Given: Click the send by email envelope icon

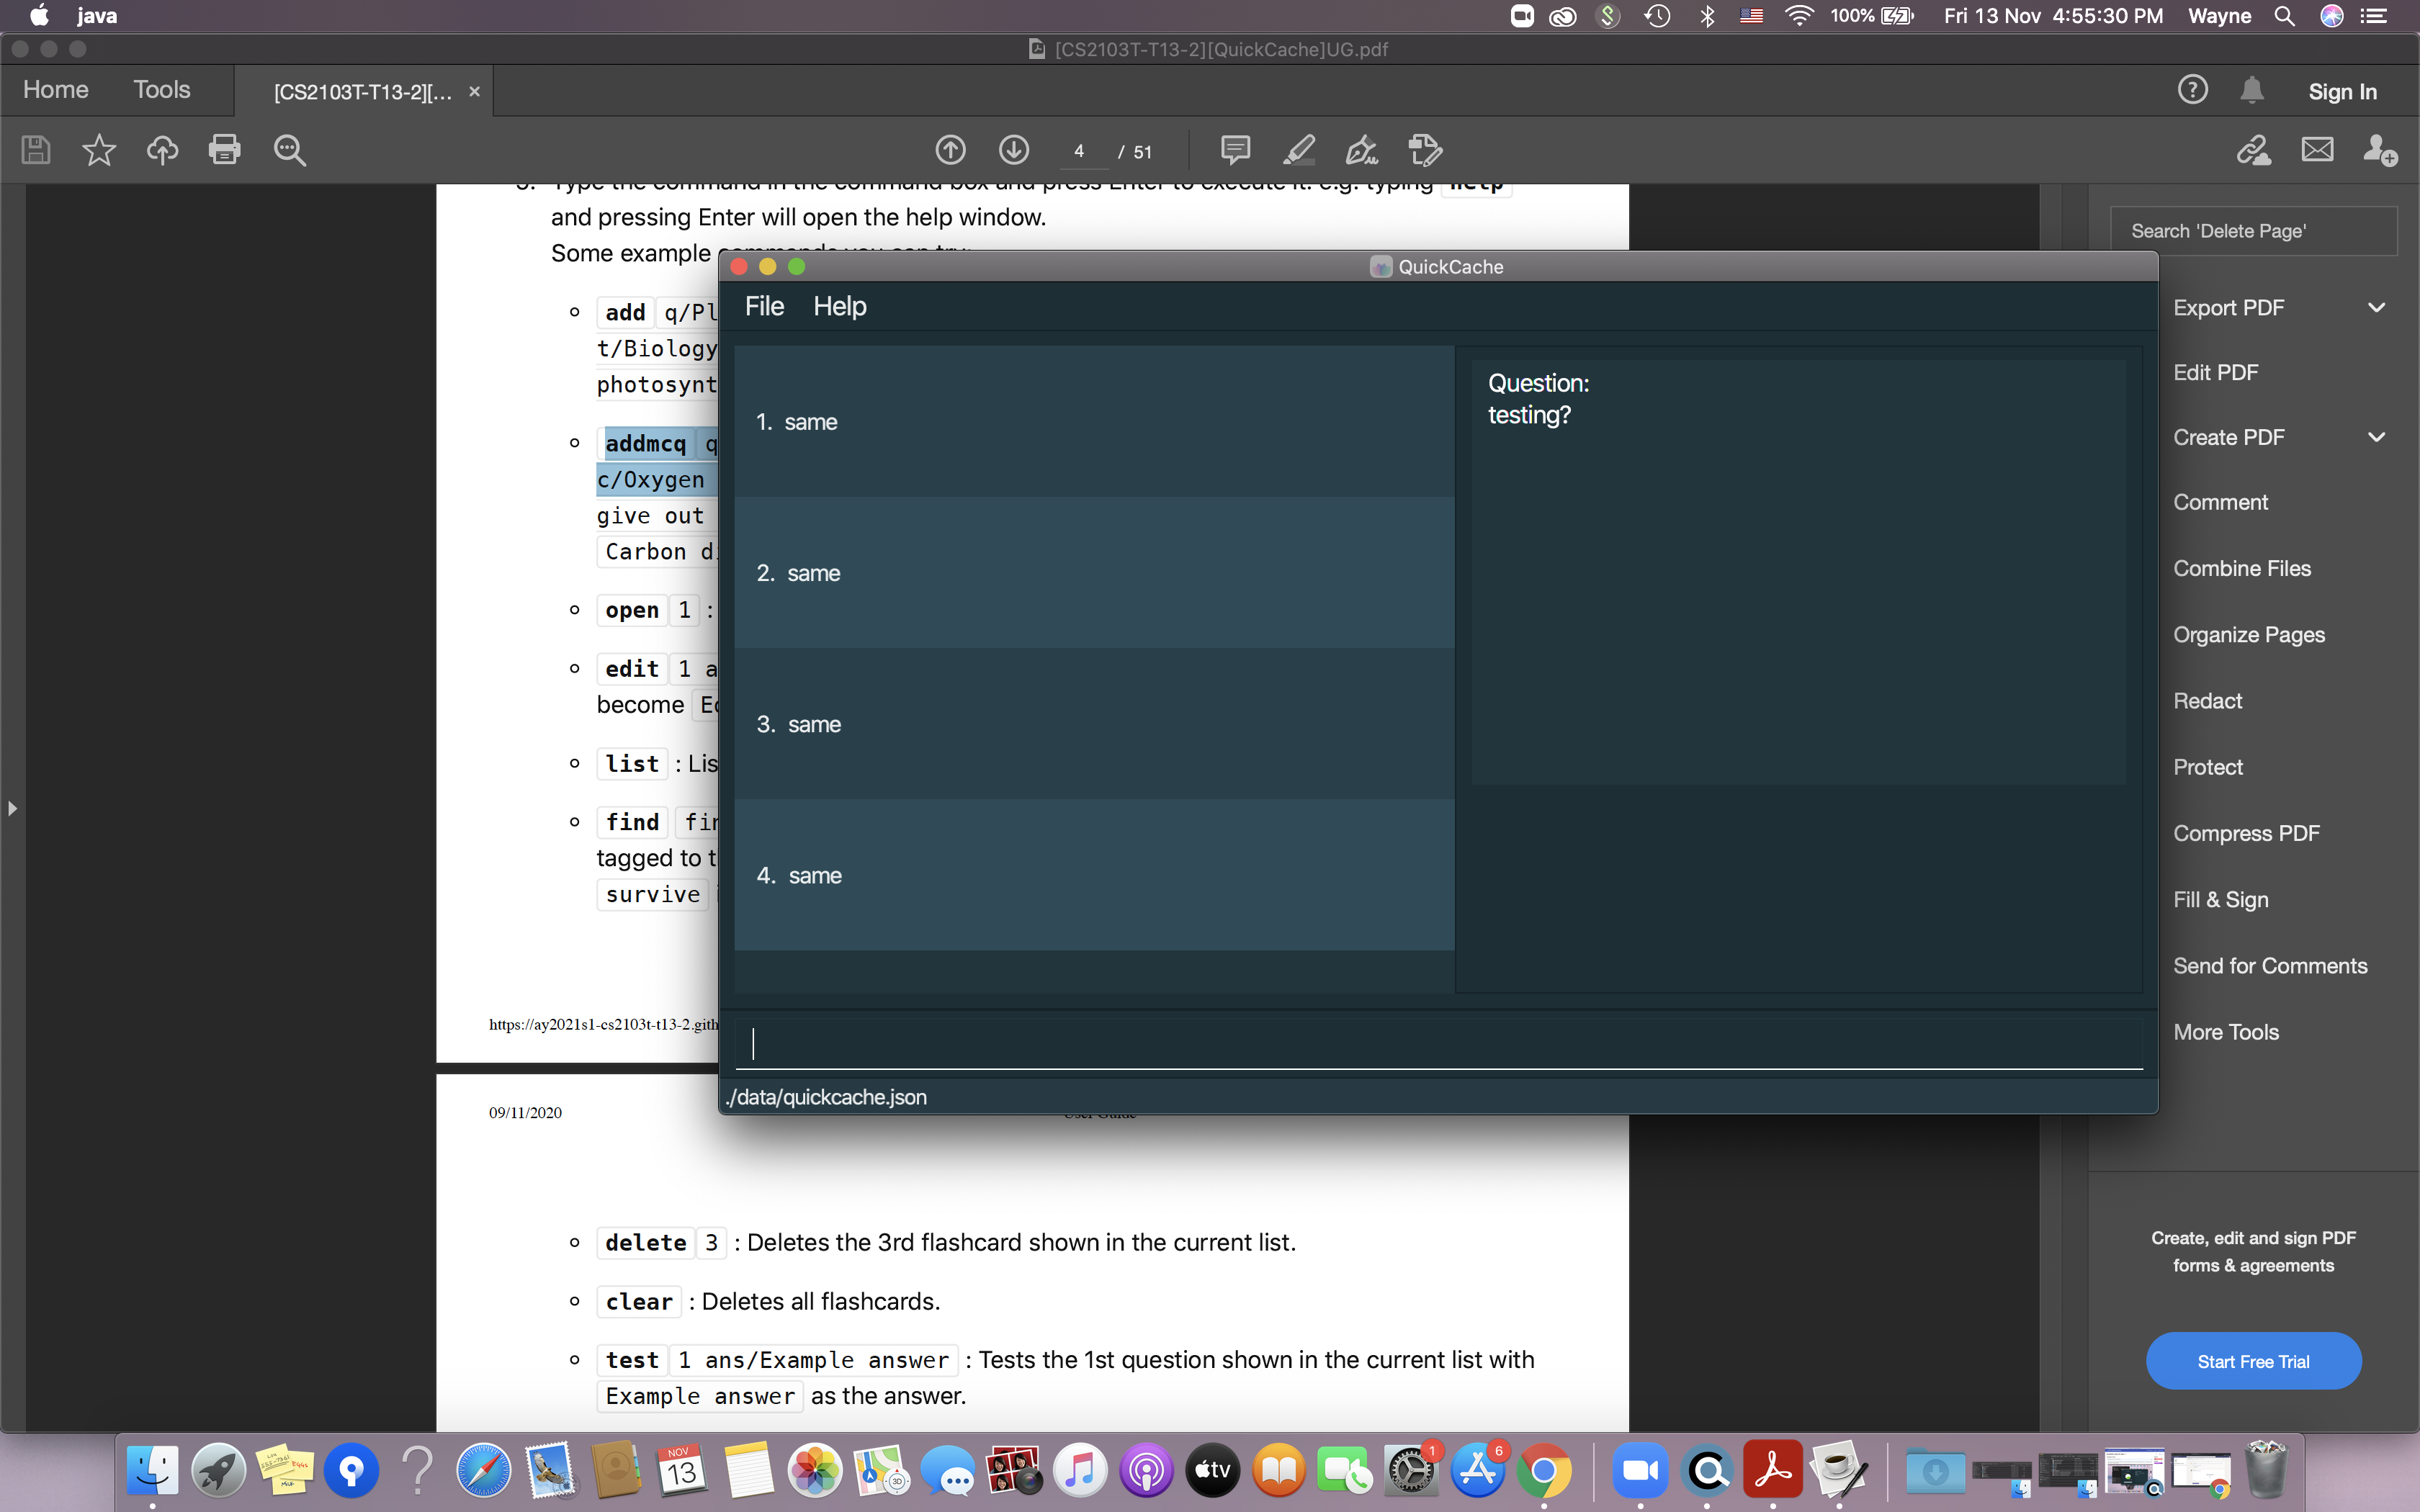Looking at the screenshot, I should tap(2317, 150).
